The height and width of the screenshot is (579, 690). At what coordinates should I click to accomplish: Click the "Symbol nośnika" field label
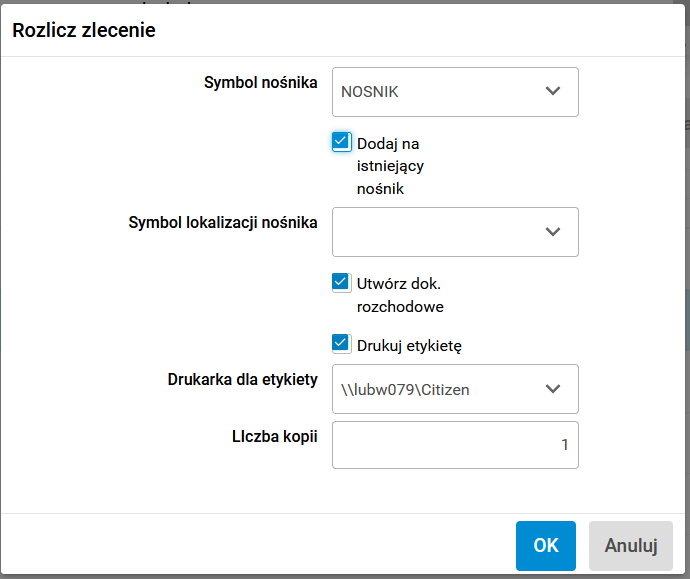coord(260,82)
